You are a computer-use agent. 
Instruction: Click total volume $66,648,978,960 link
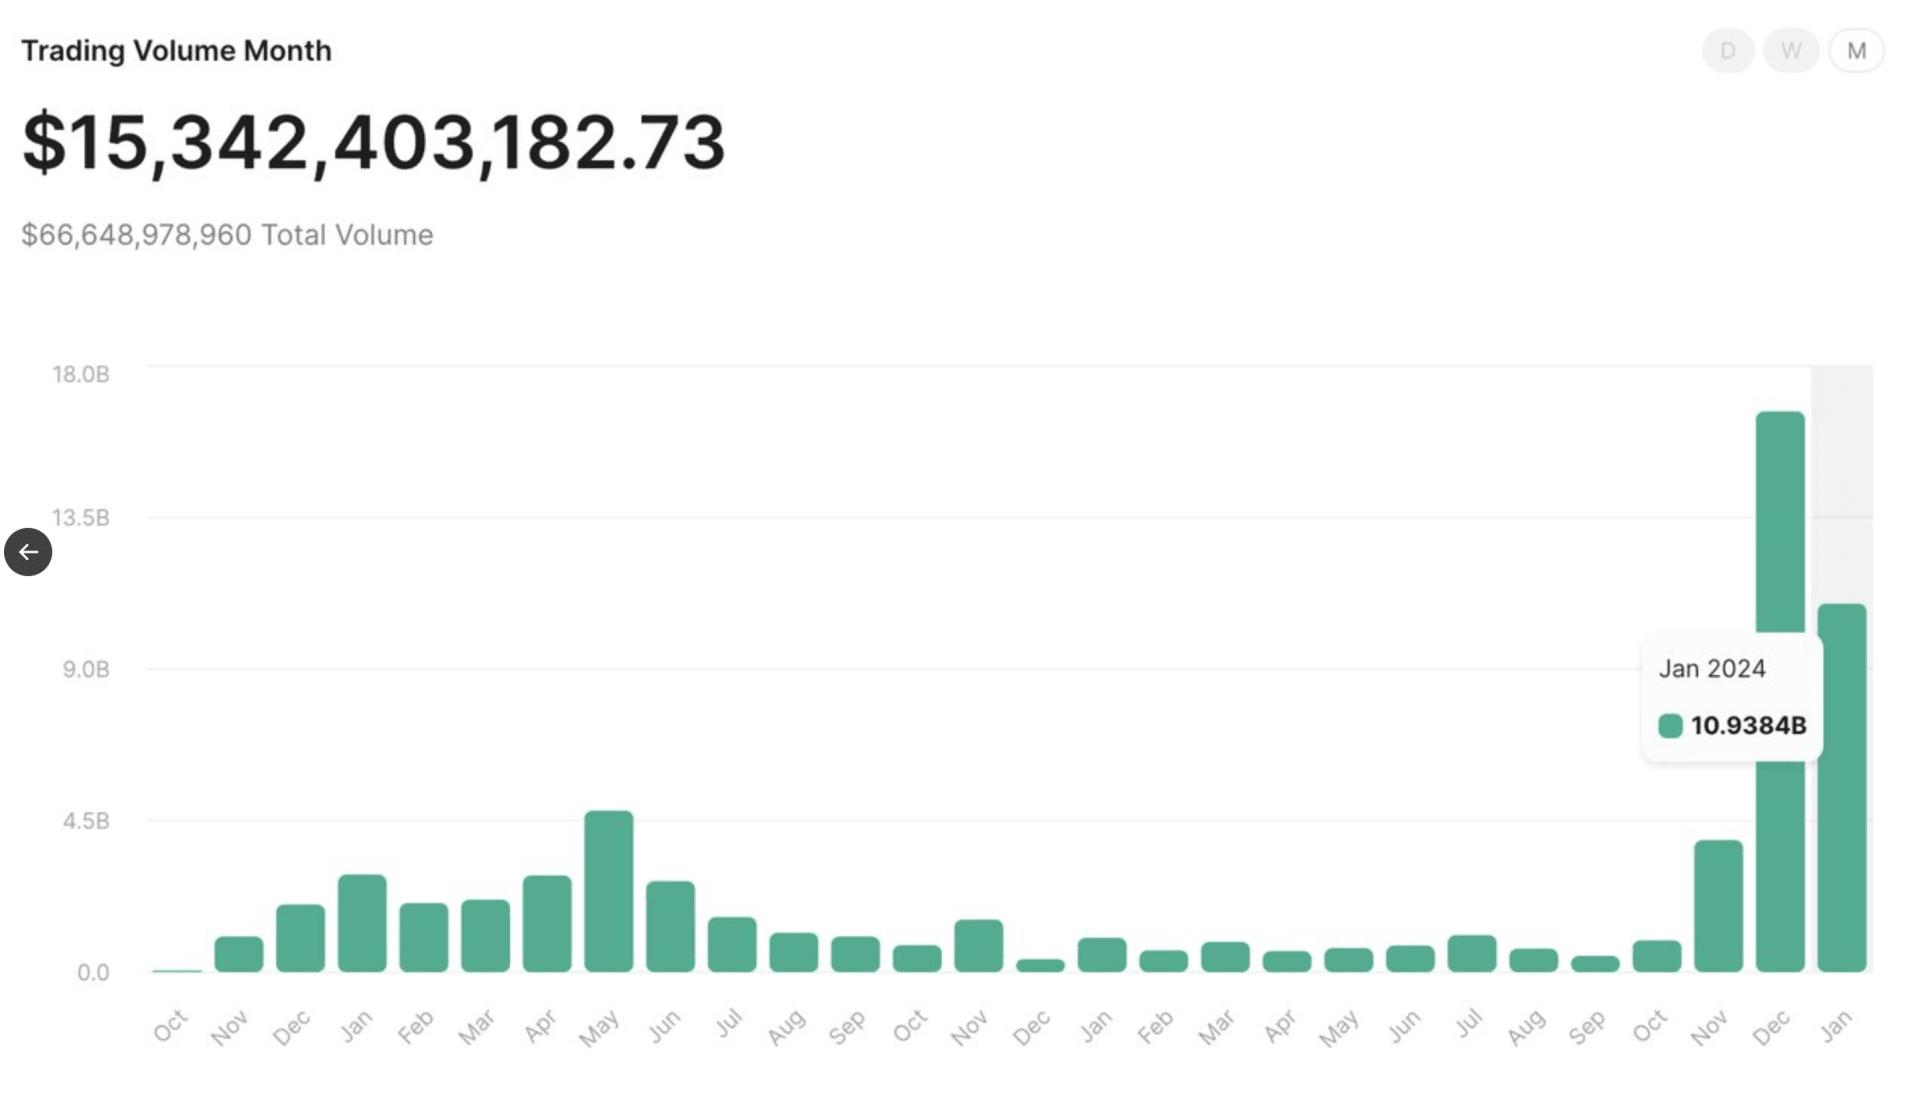pyautogui.click(x=227, y=233)
